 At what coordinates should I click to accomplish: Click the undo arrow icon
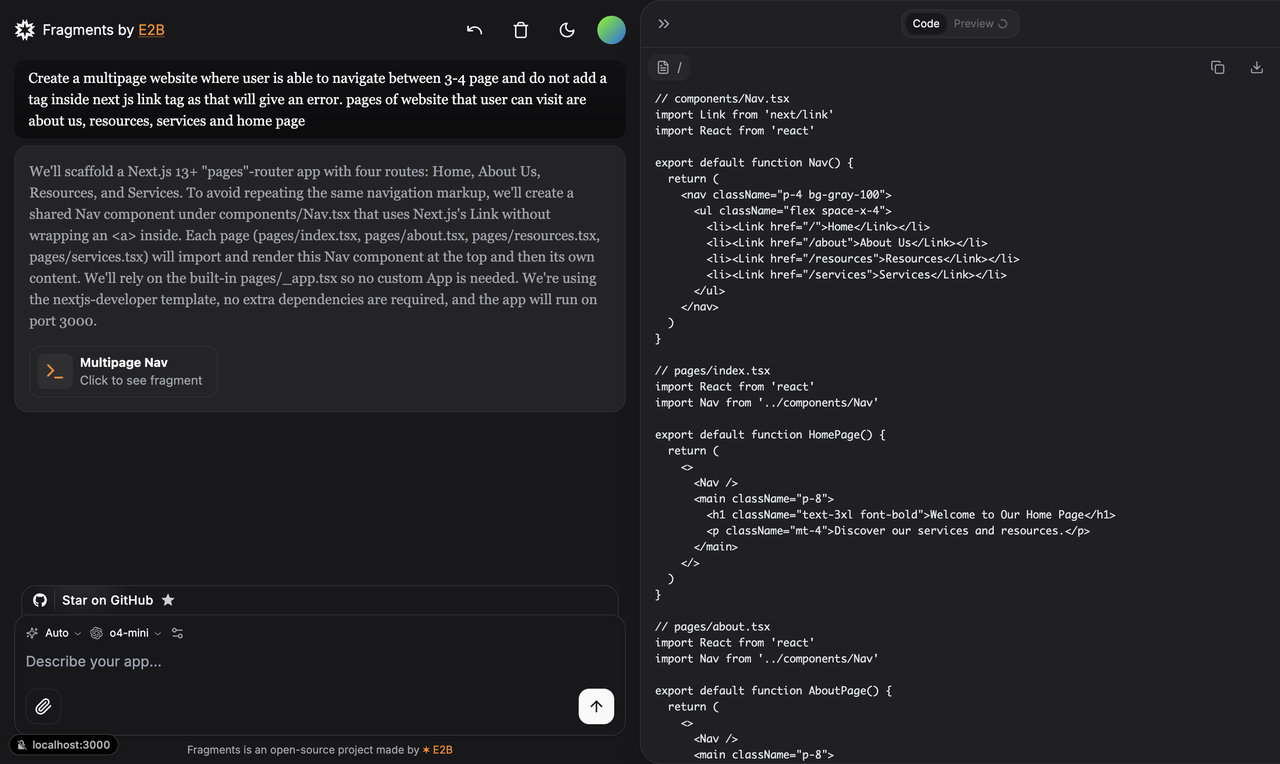(x=475, y=30)
